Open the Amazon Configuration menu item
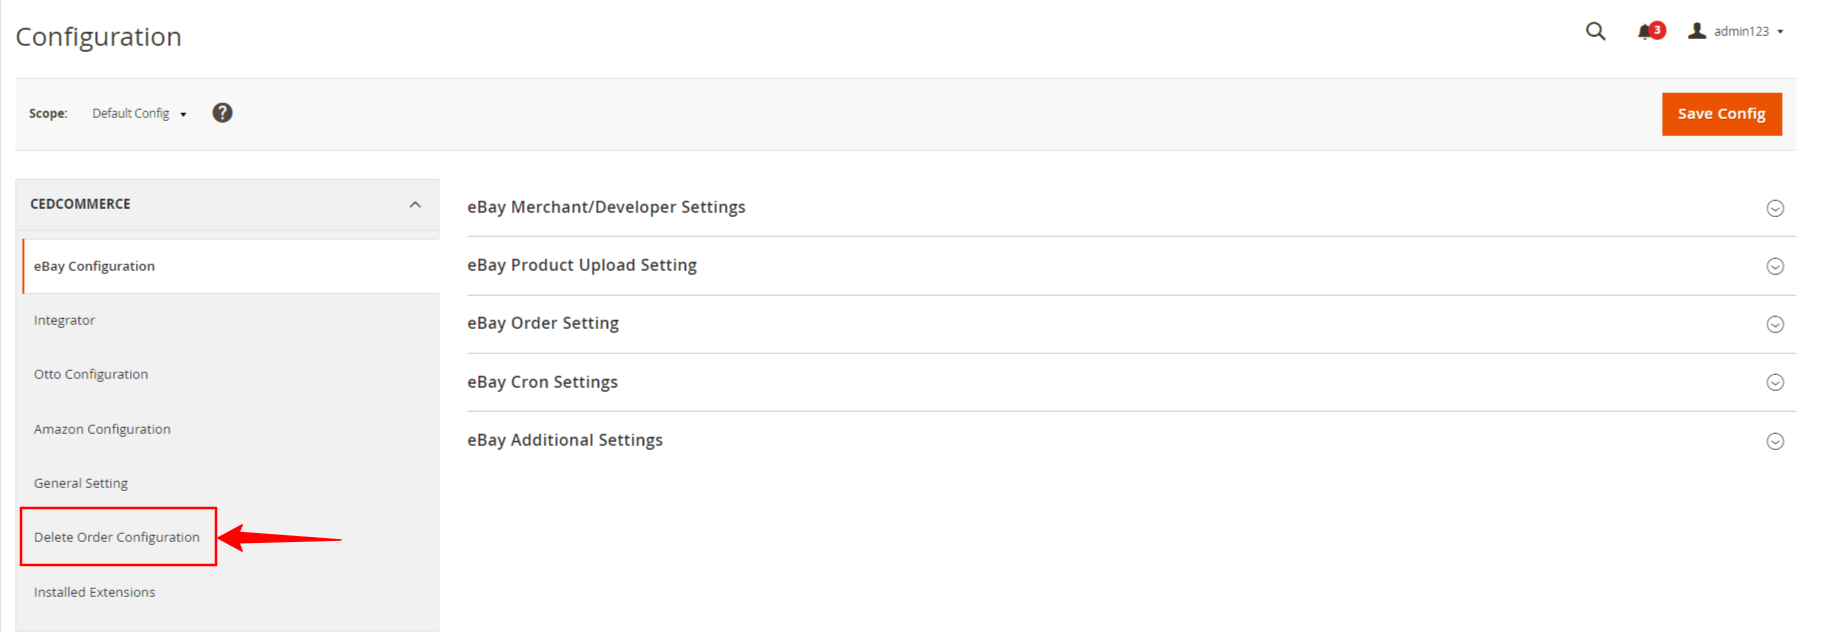The height and width of the screenshot is (633, 1822). click(102, 429)
